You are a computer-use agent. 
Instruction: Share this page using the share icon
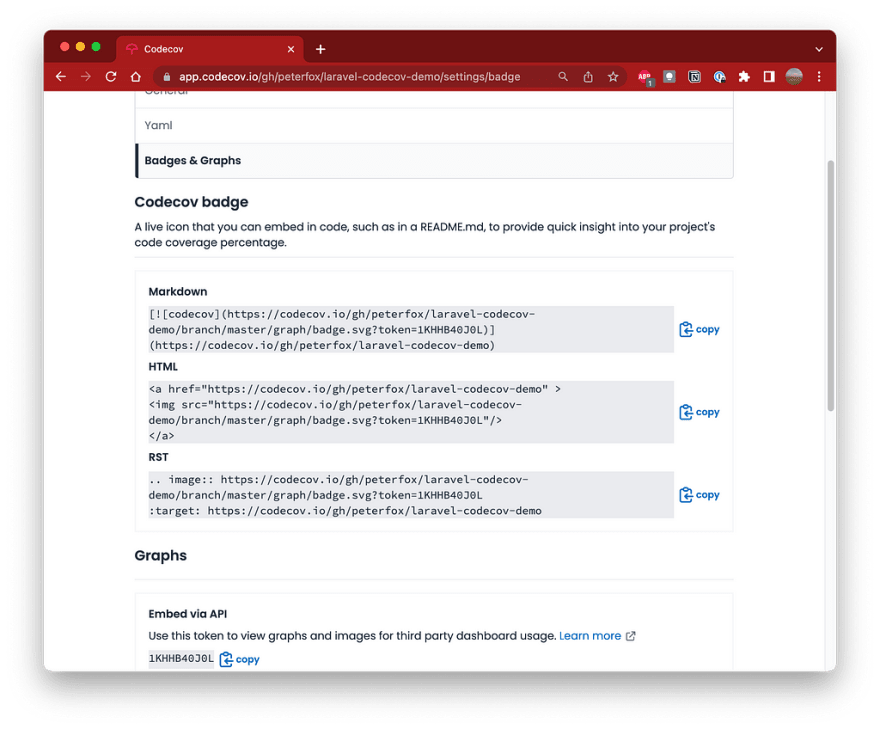coord(588,77)
